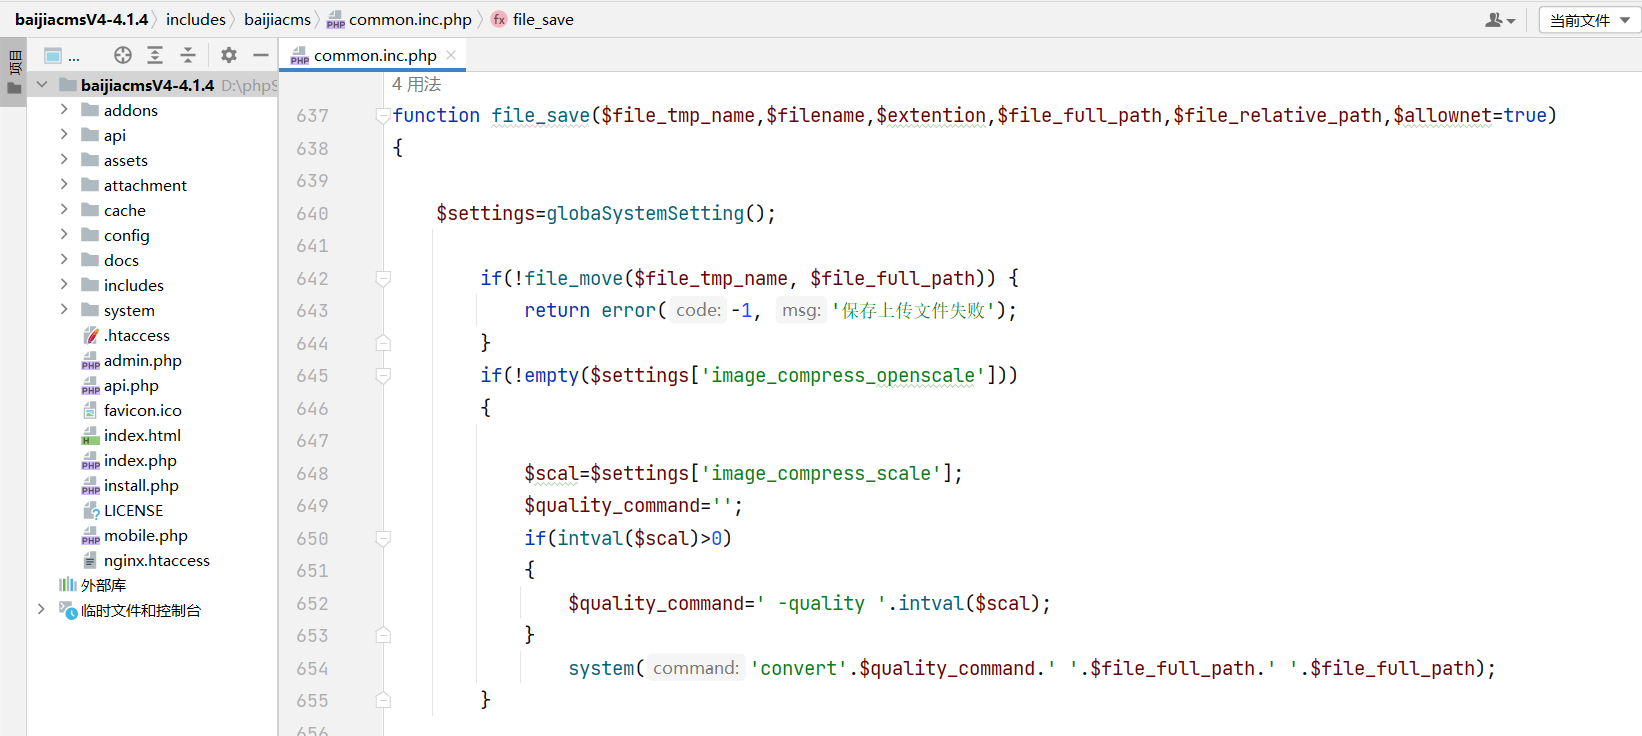The height and width of the screenshot is (736, 1642).
Task: Click the folder icon in the left tool strip
Action: (14, 89)
